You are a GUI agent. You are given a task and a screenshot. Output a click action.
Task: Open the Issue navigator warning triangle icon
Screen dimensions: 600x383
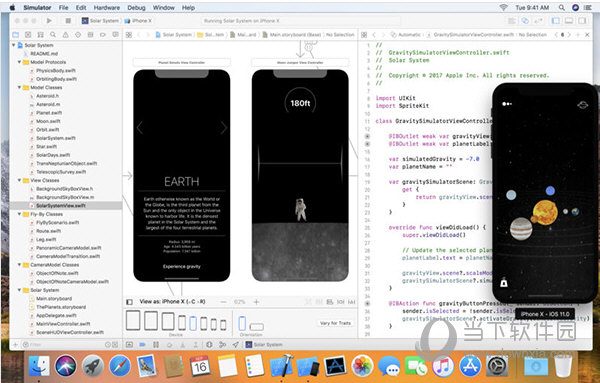65,34
